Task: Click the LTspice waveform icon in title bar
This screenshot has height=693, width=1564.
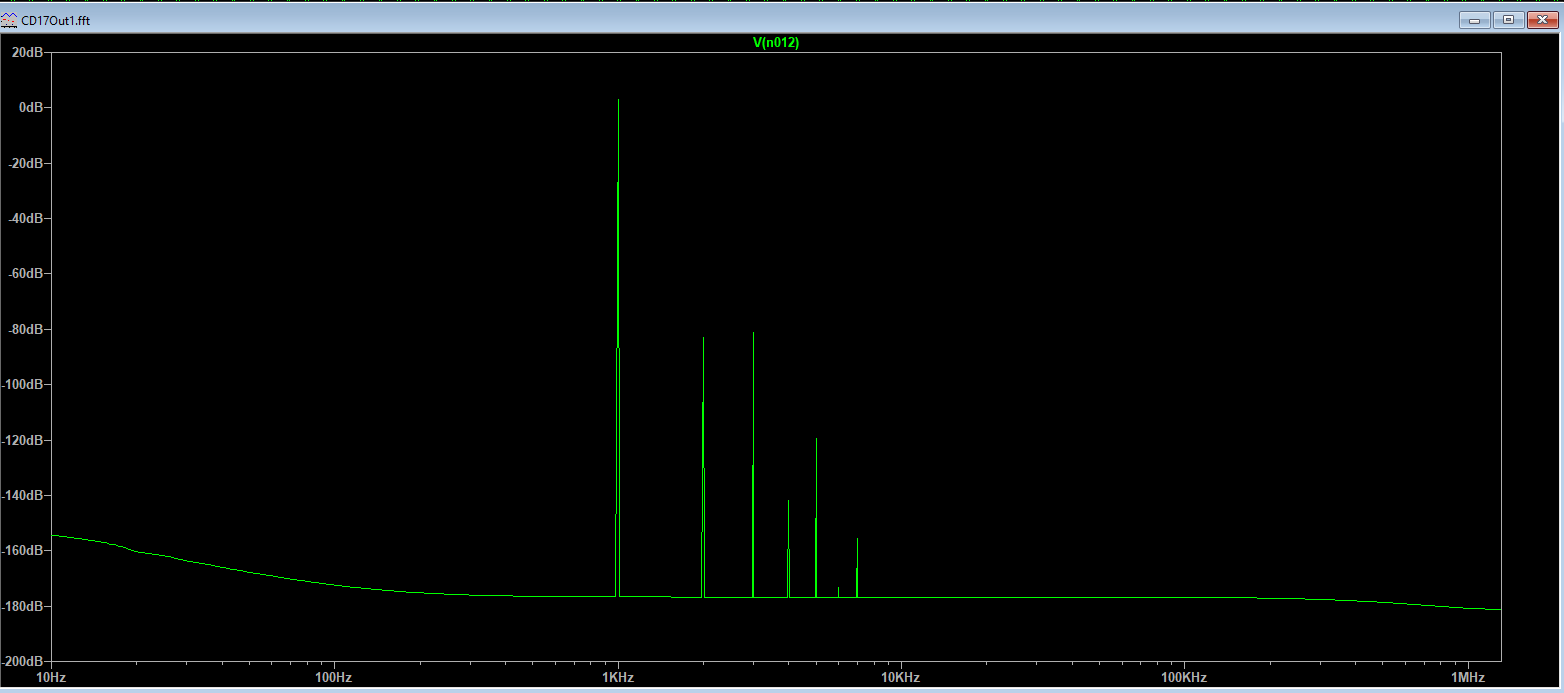Action: [10, 19]
